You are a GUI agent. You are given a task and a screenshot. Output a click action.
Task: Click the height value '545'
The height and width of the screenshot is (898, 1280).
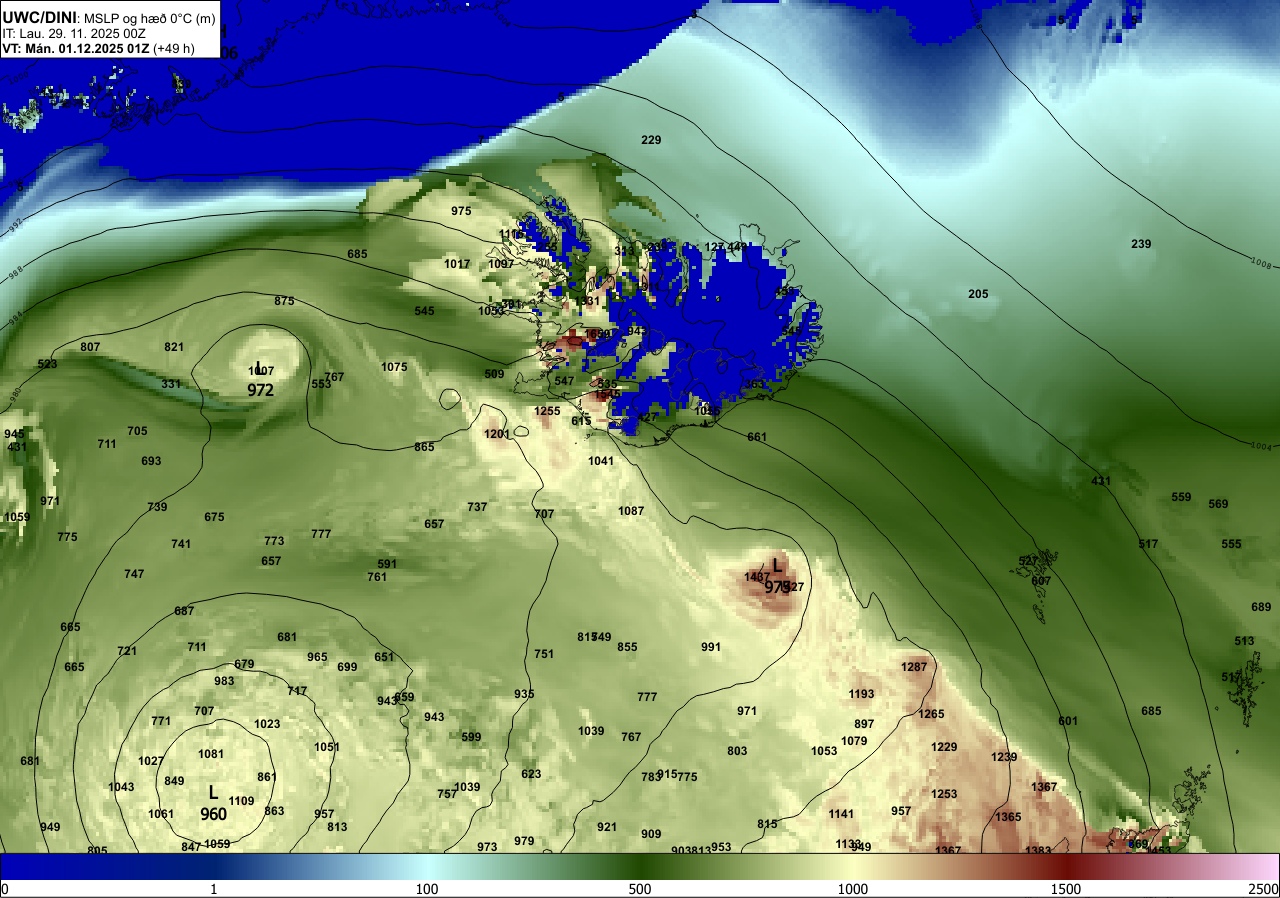click(x=424, y=311)
